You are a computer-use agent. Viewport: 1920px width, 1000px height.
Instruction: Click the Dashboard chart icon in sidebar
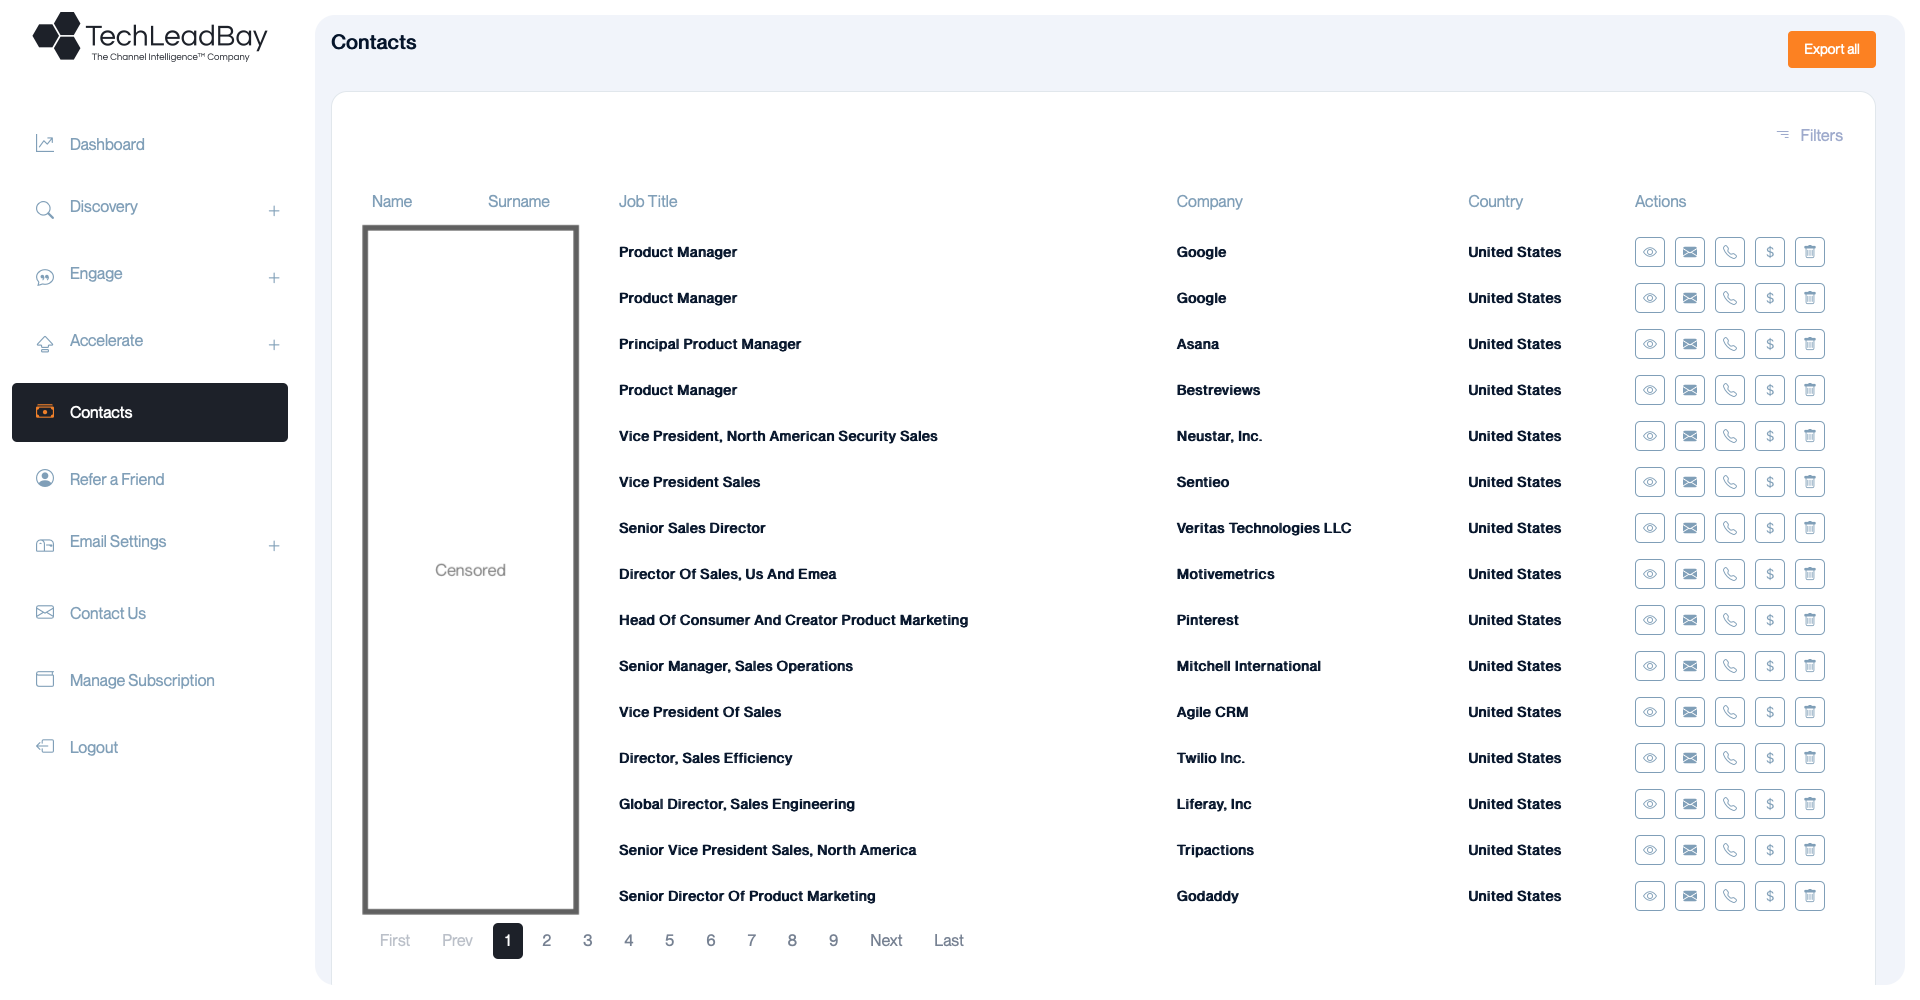click(45, 144)
